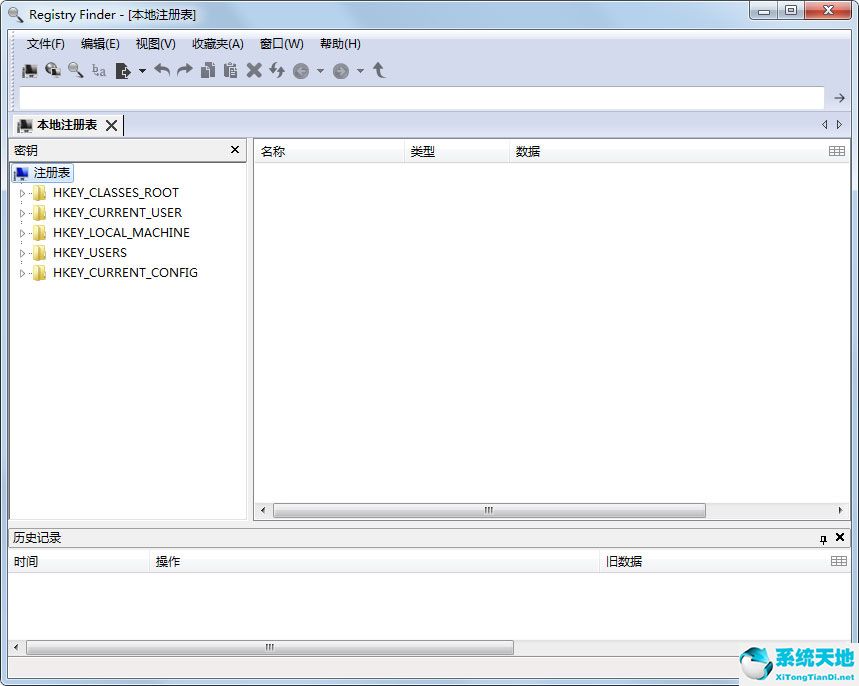Click the local registry computer toolbar icon
Viewport: 859px width, 686px height.
(30, 70)
